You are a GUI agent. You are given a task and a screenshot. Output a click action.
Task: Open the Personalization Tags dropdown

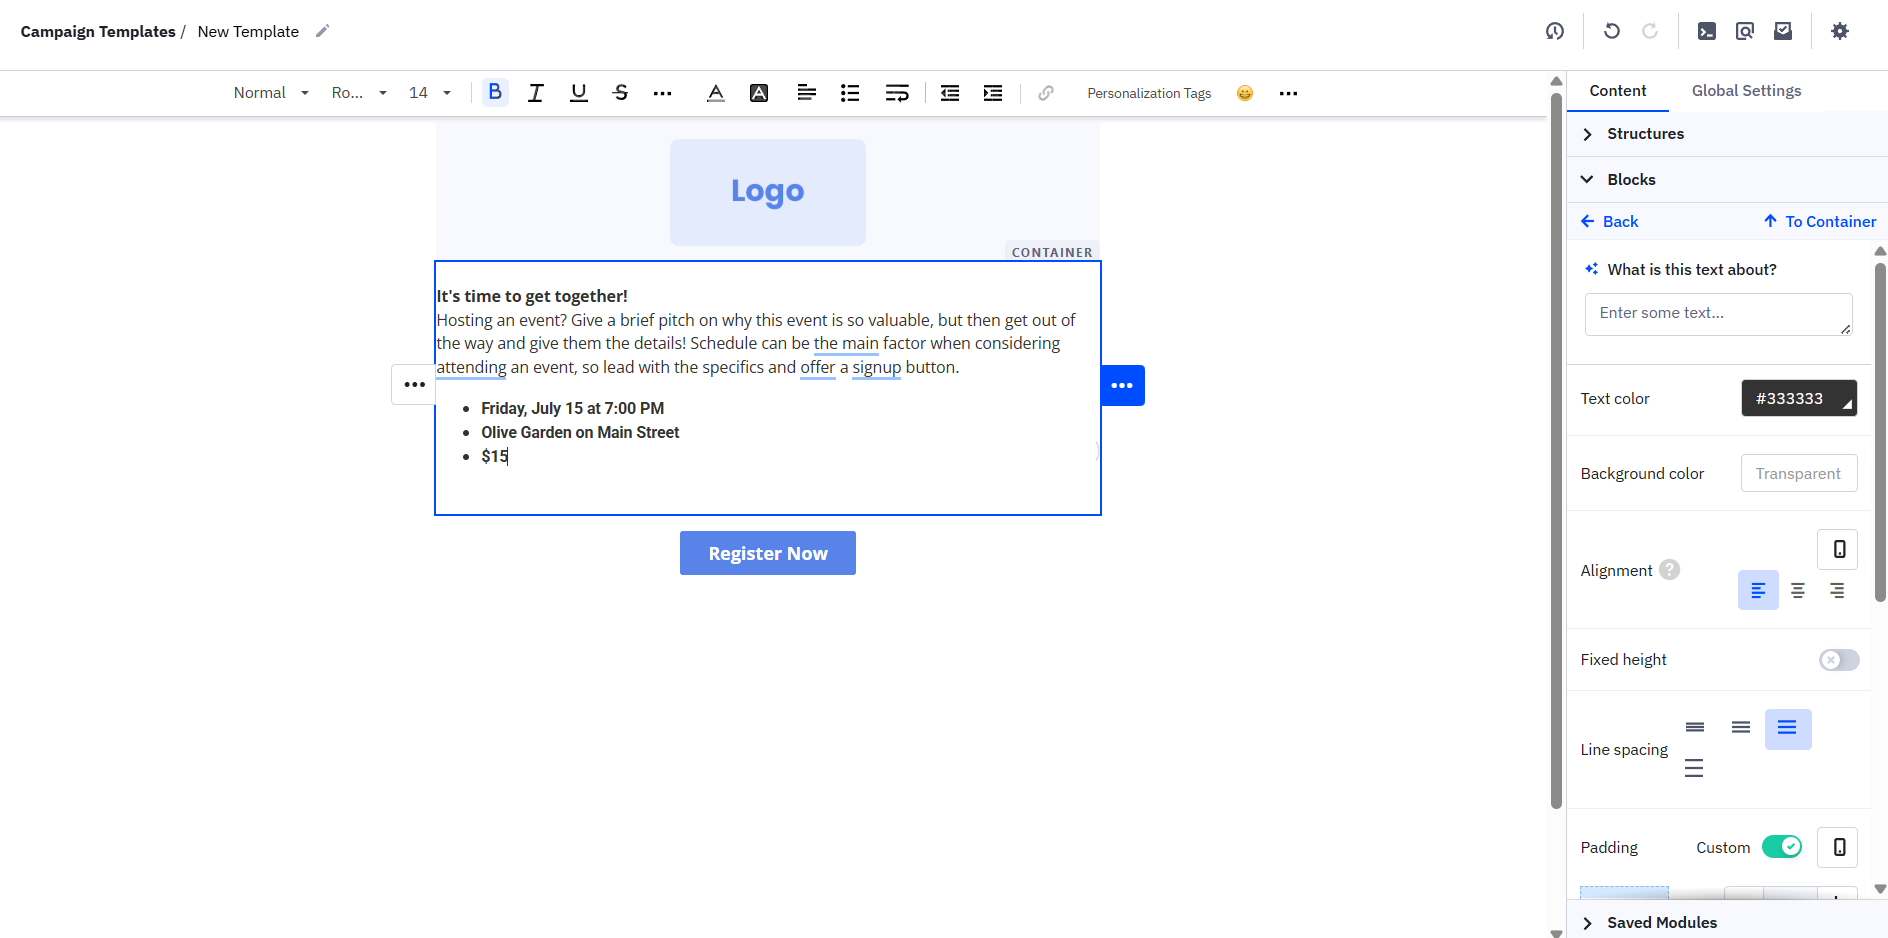(1149, 93)
